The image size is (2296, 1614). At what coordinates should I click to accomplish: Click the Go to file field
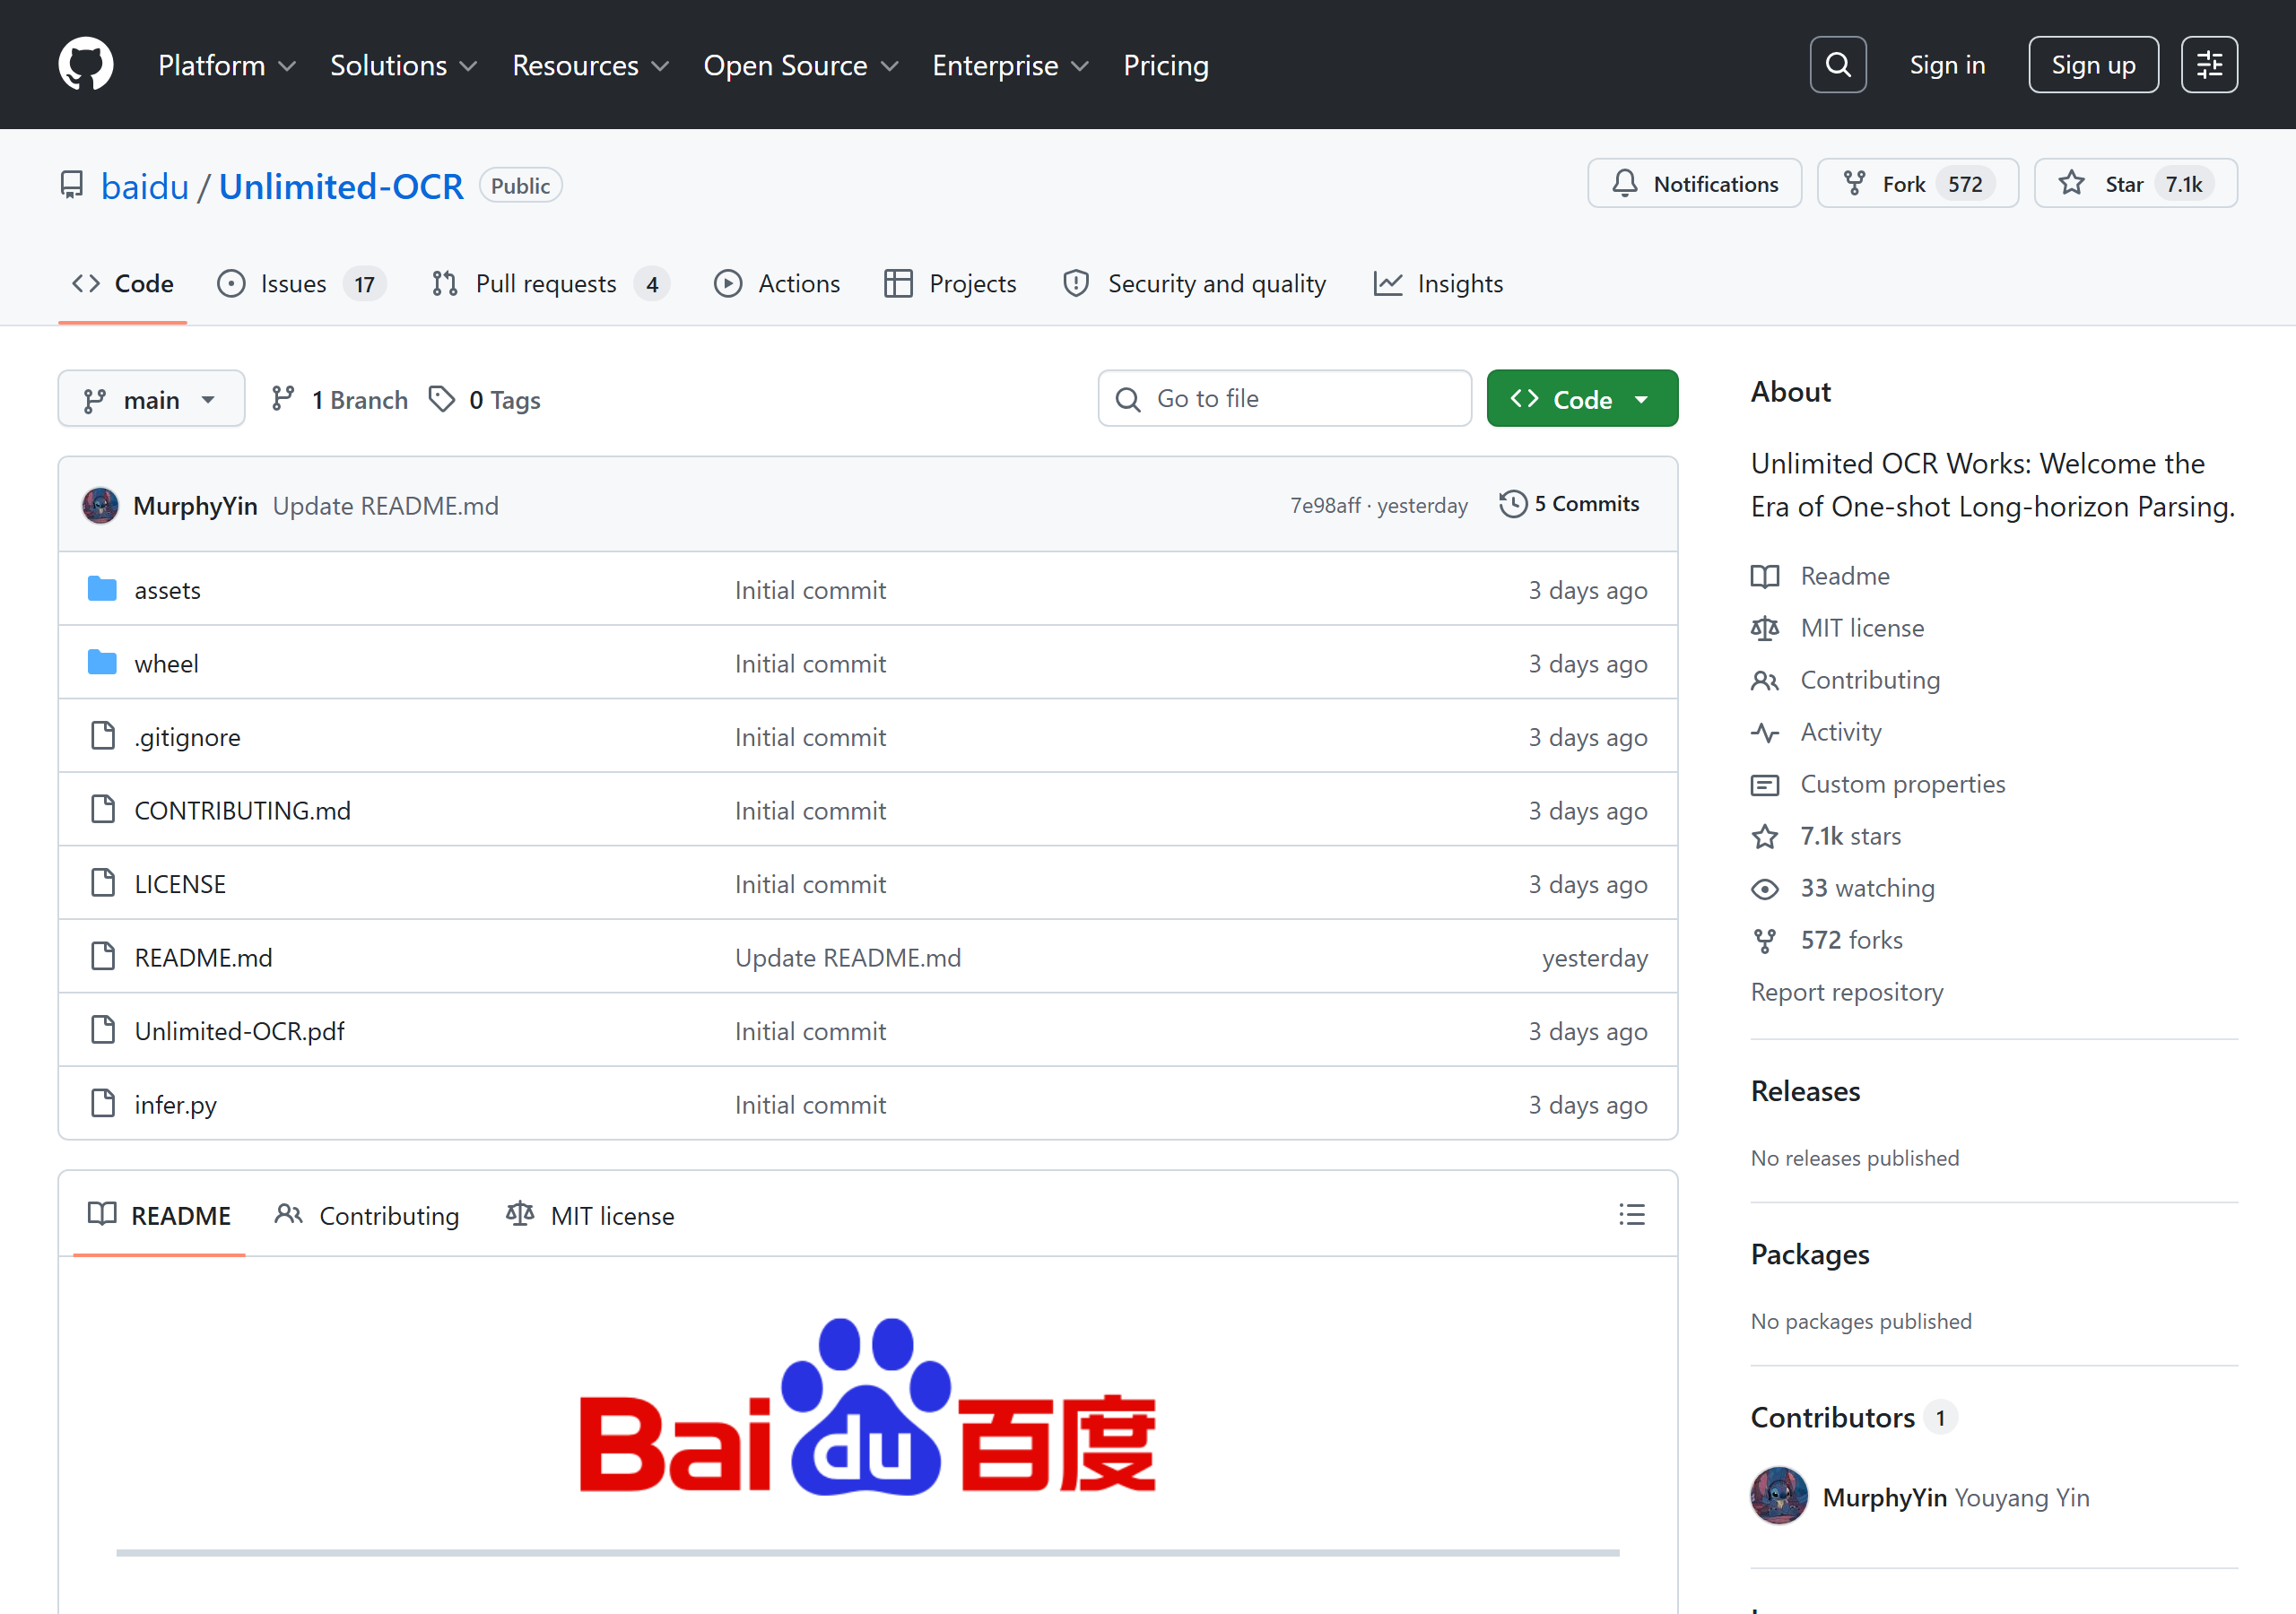pyautogui.click(x=1284, y=399)
